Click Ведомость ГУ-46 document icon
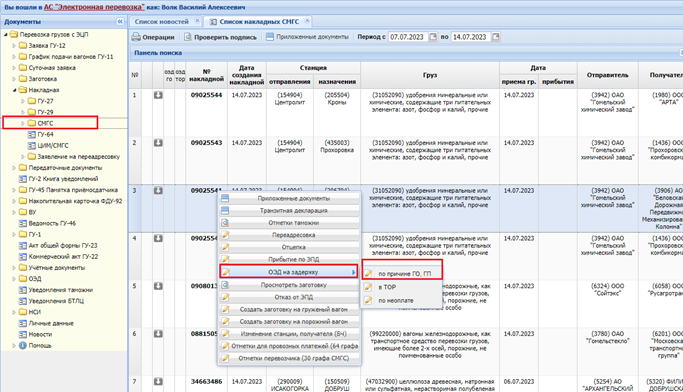The image size is (683, 392). click(23, 223)
